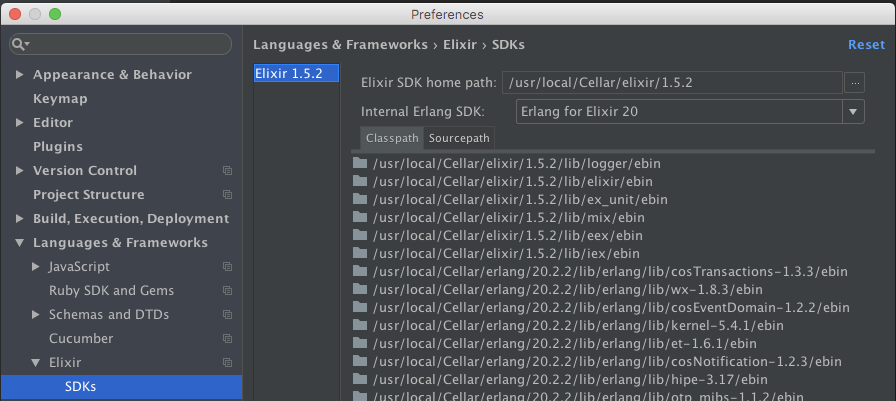Select the Erlang for Elixir 20 combo box
This screenshot has height=401, width=896.
click(690, 112)
